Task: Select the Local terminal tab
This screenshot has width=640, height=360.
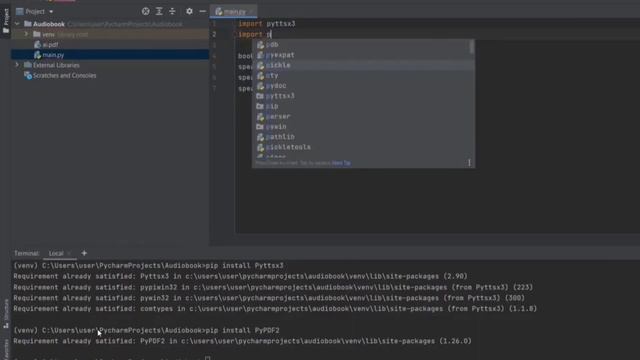Action: 56,253
